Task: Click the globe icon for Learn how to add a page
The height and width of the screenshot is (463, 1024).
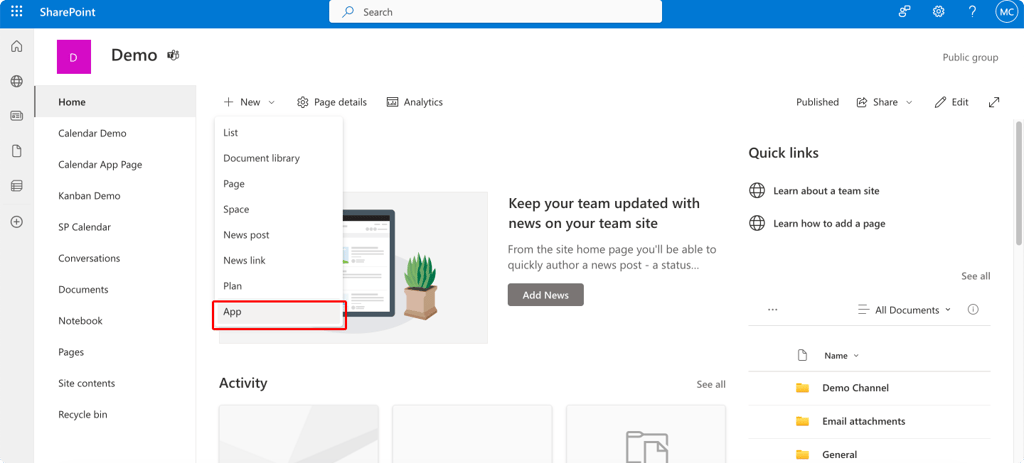Action: 757,223
